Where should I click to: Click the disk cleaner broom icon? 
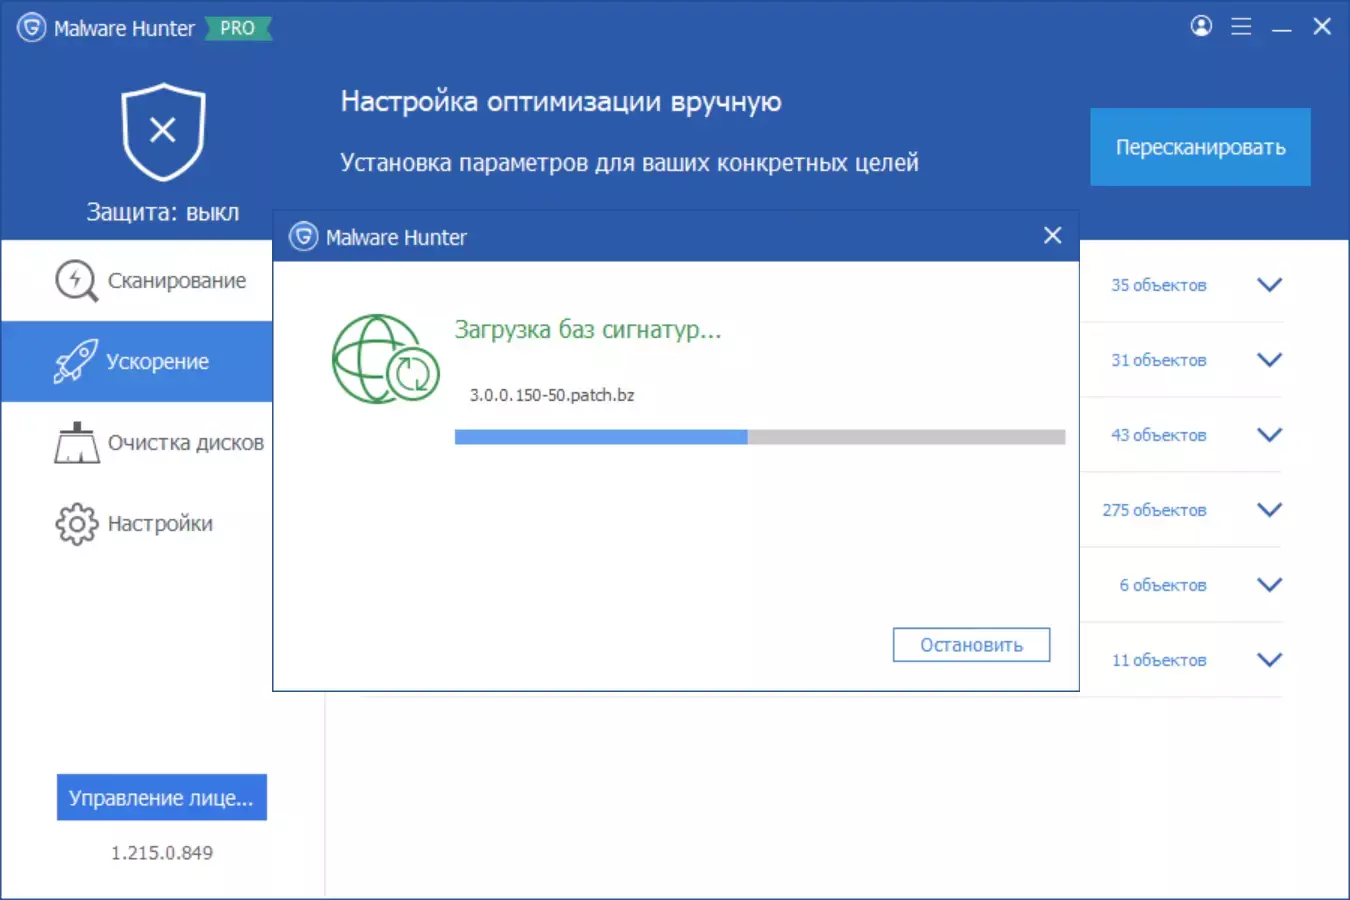tap(76, 443)
